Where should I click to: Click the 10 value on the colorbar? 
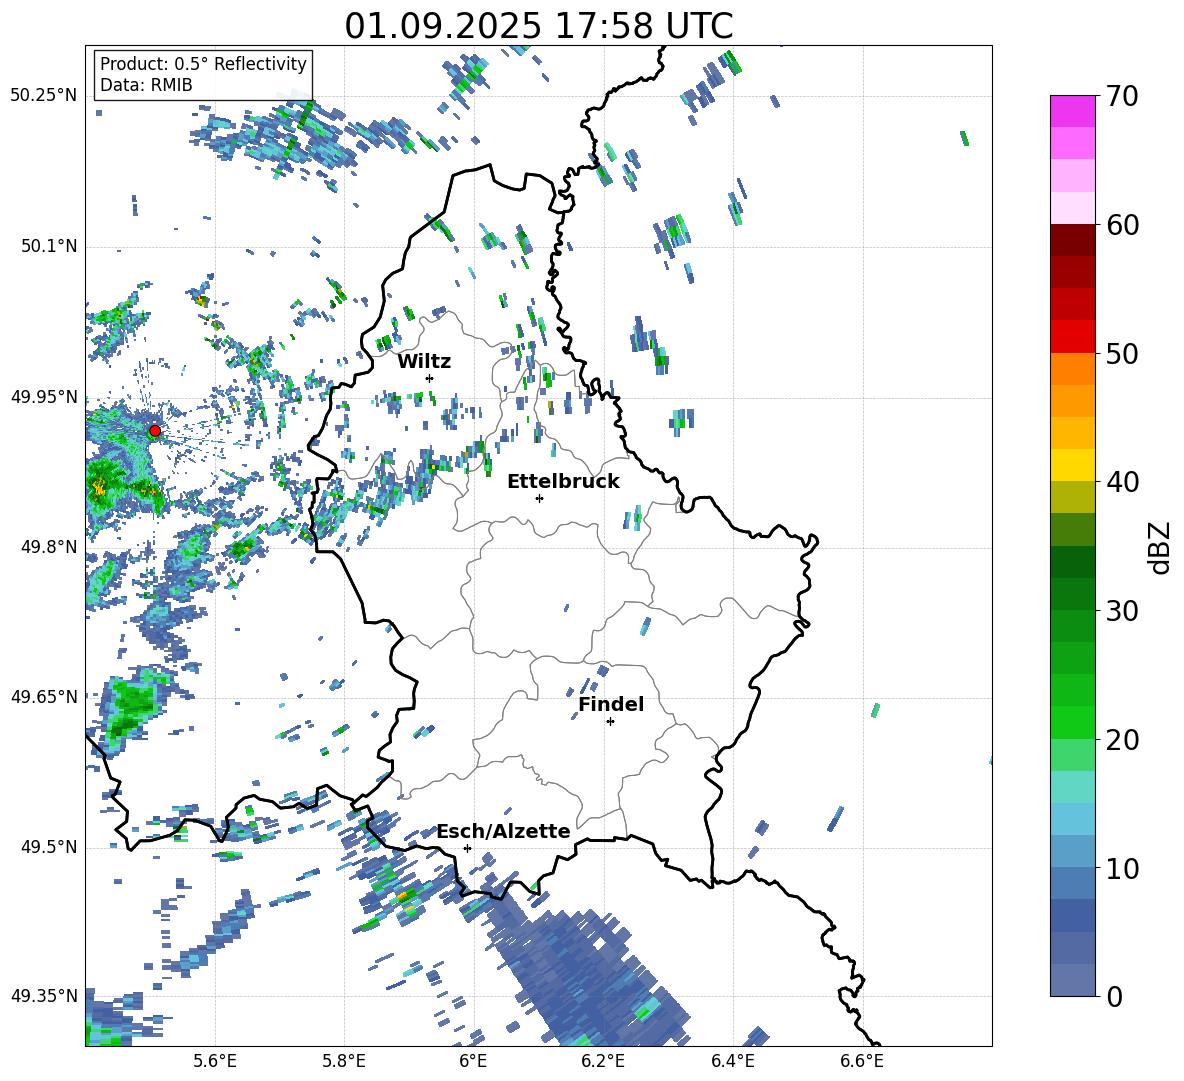pos(1122,869)
